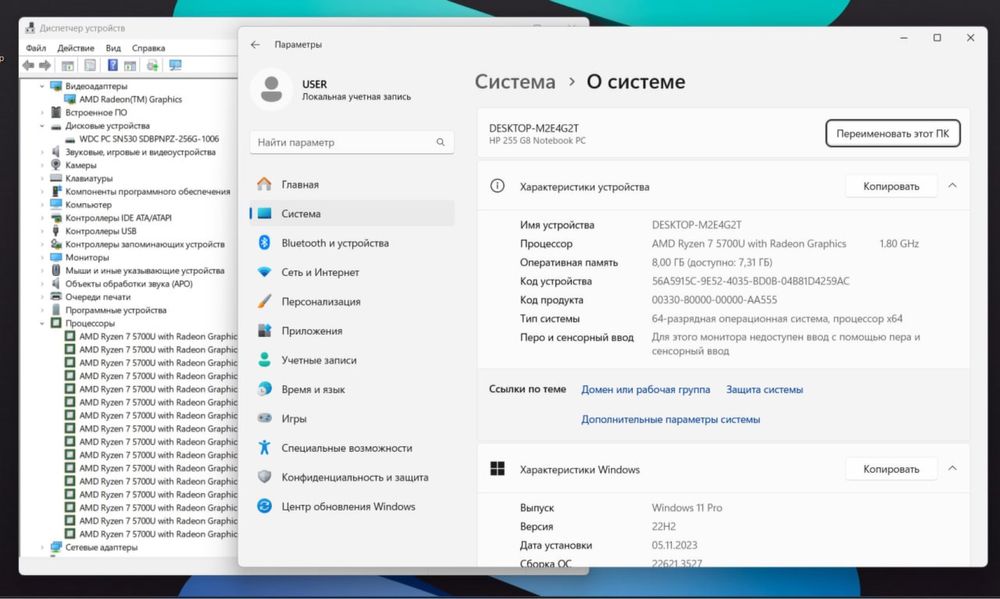Click the scan for hardware changes monitor icon

175,65
